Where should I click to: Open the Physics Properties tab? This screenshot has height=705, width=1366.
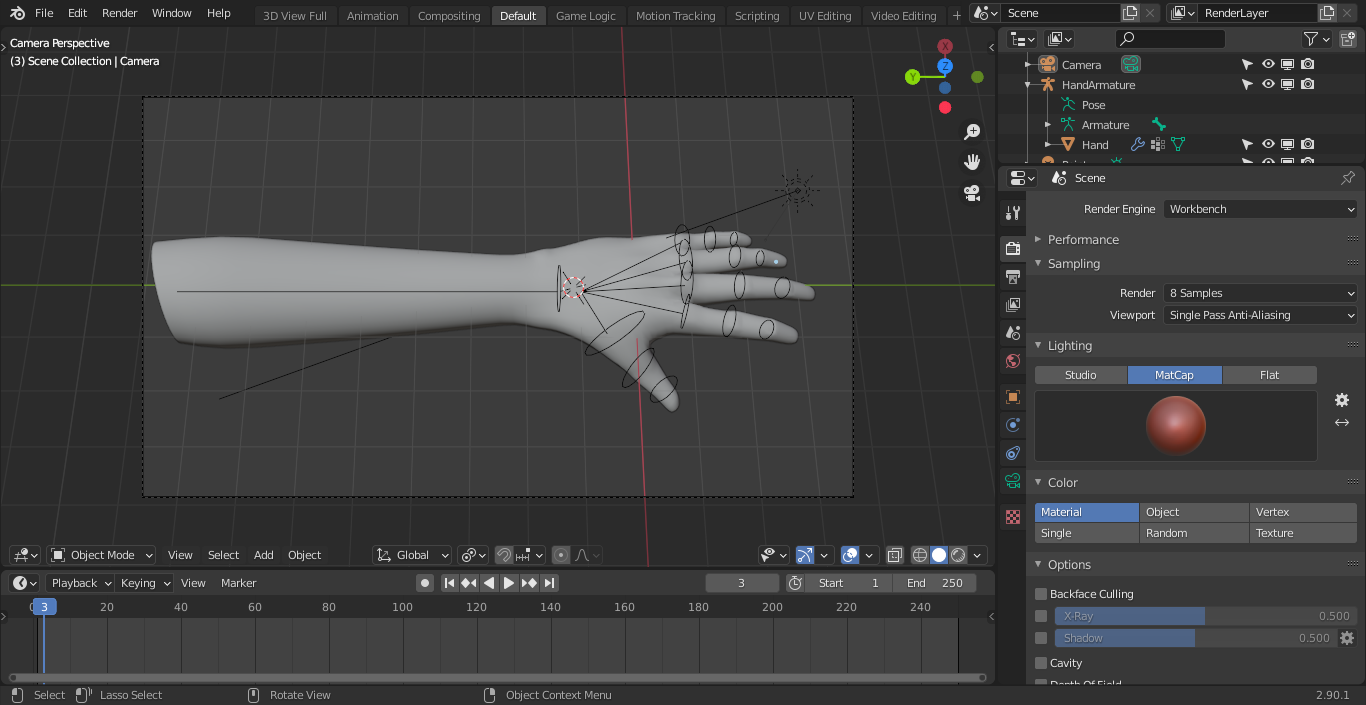[x=1012, y=453]
